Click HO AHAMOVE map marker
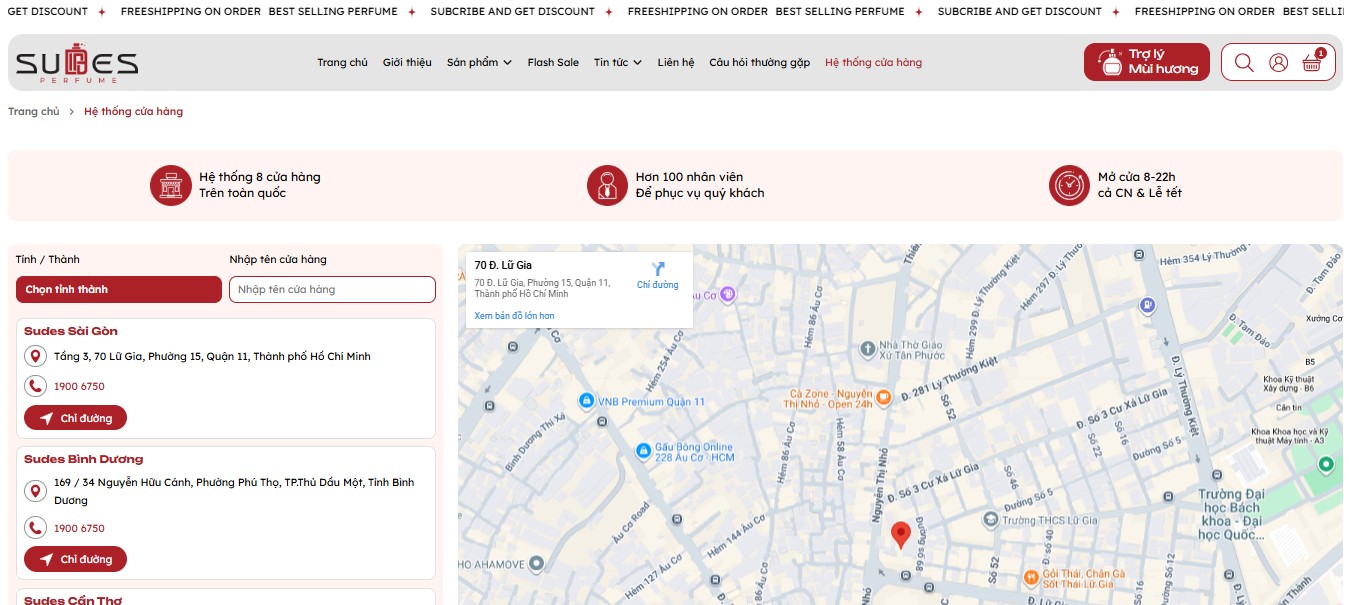Viewport: 1349px width, 605px height. pos(536,564)
